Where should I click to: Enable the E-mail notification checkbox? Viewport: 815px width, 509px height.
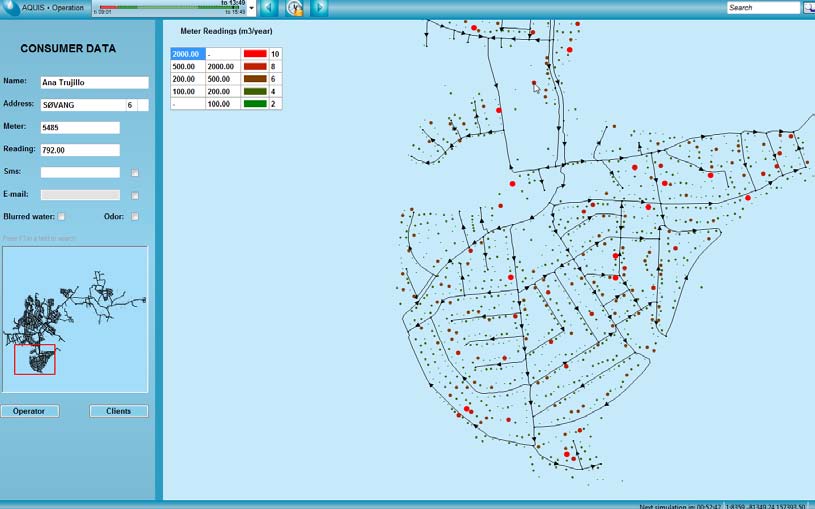135,195
